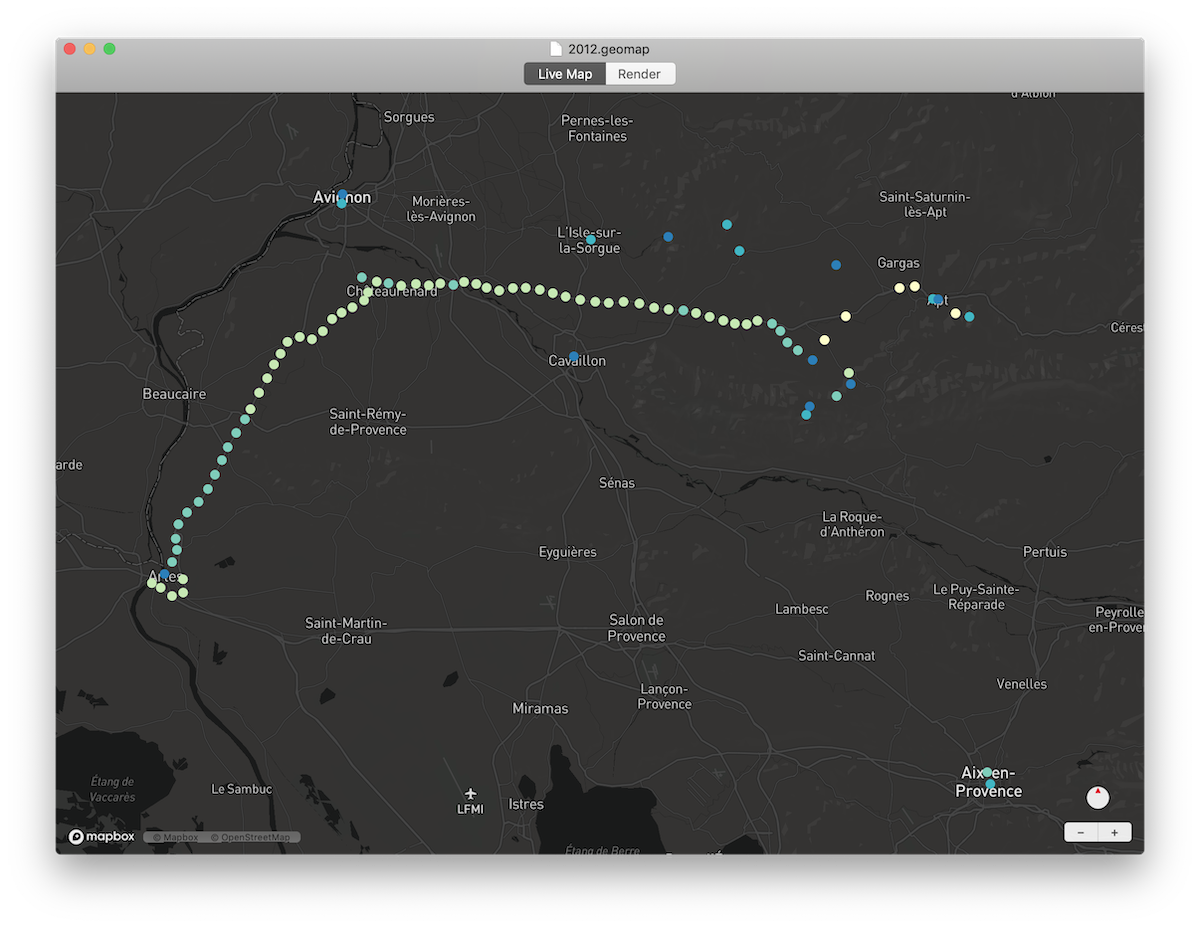Click the Mapbox logo

tap(101, 837)
